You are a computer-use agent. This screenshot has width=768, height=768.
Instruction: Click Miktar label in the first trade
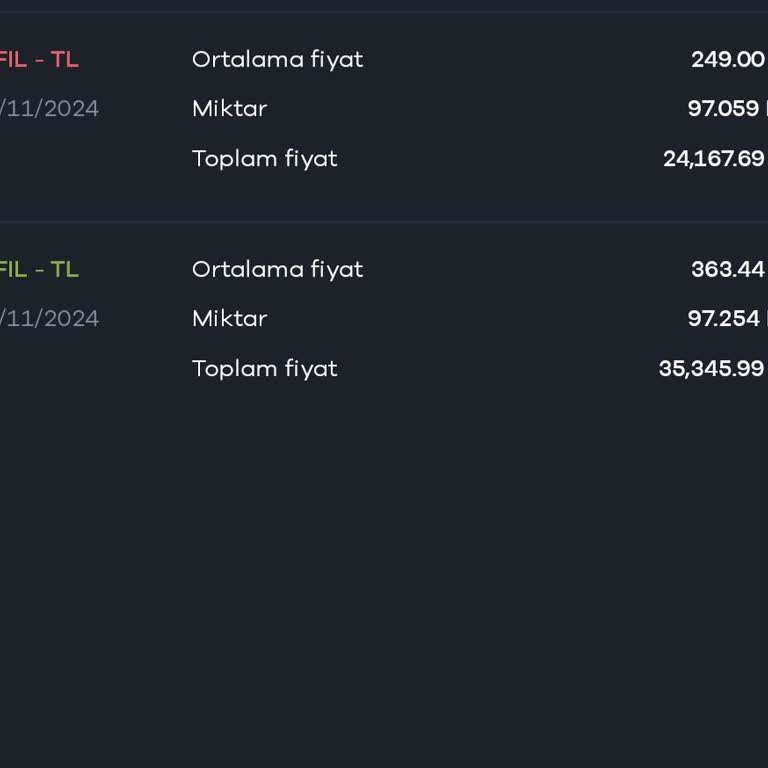pos(229,109)
